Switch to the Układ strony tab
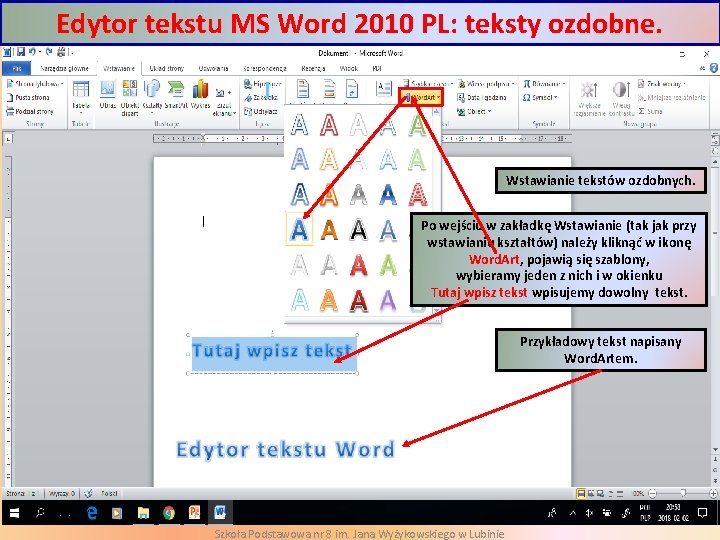Image resolution: width=720 pixels, height=540 pixels. click(x=166, y=68)
